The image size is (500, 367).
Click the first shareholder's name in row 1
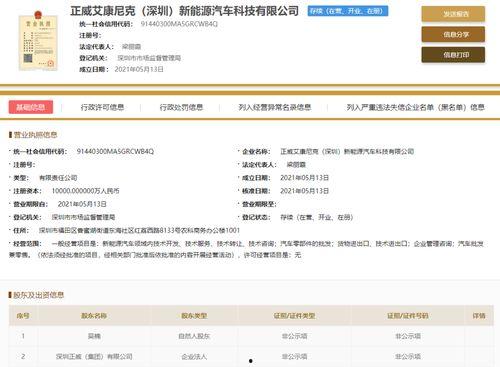click(94, 336)
